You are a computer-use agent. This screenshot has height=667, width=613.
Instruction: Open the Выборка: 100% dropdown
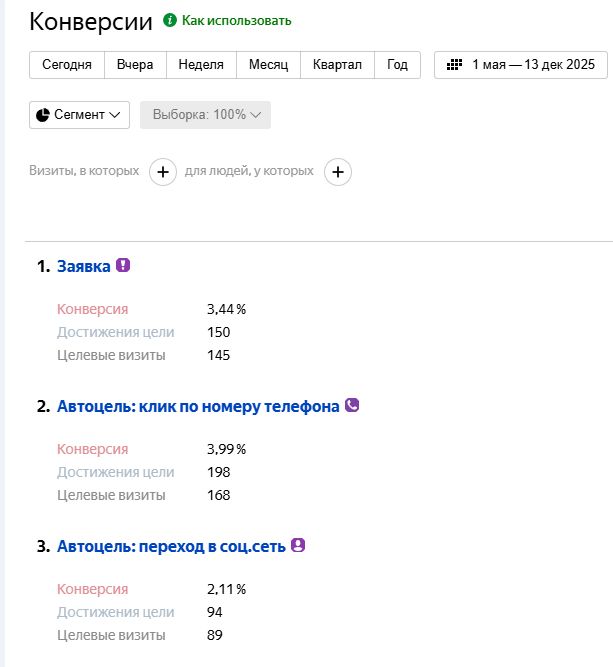[x=206, y=115]
